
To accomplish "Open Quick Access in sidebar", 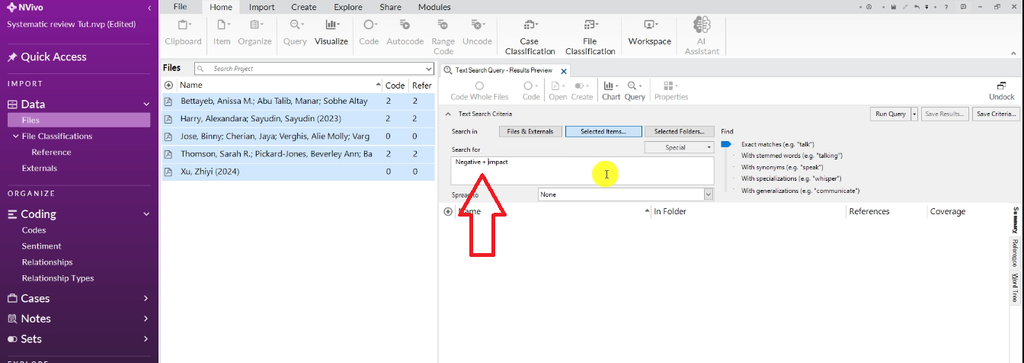I will pos(46,57).
